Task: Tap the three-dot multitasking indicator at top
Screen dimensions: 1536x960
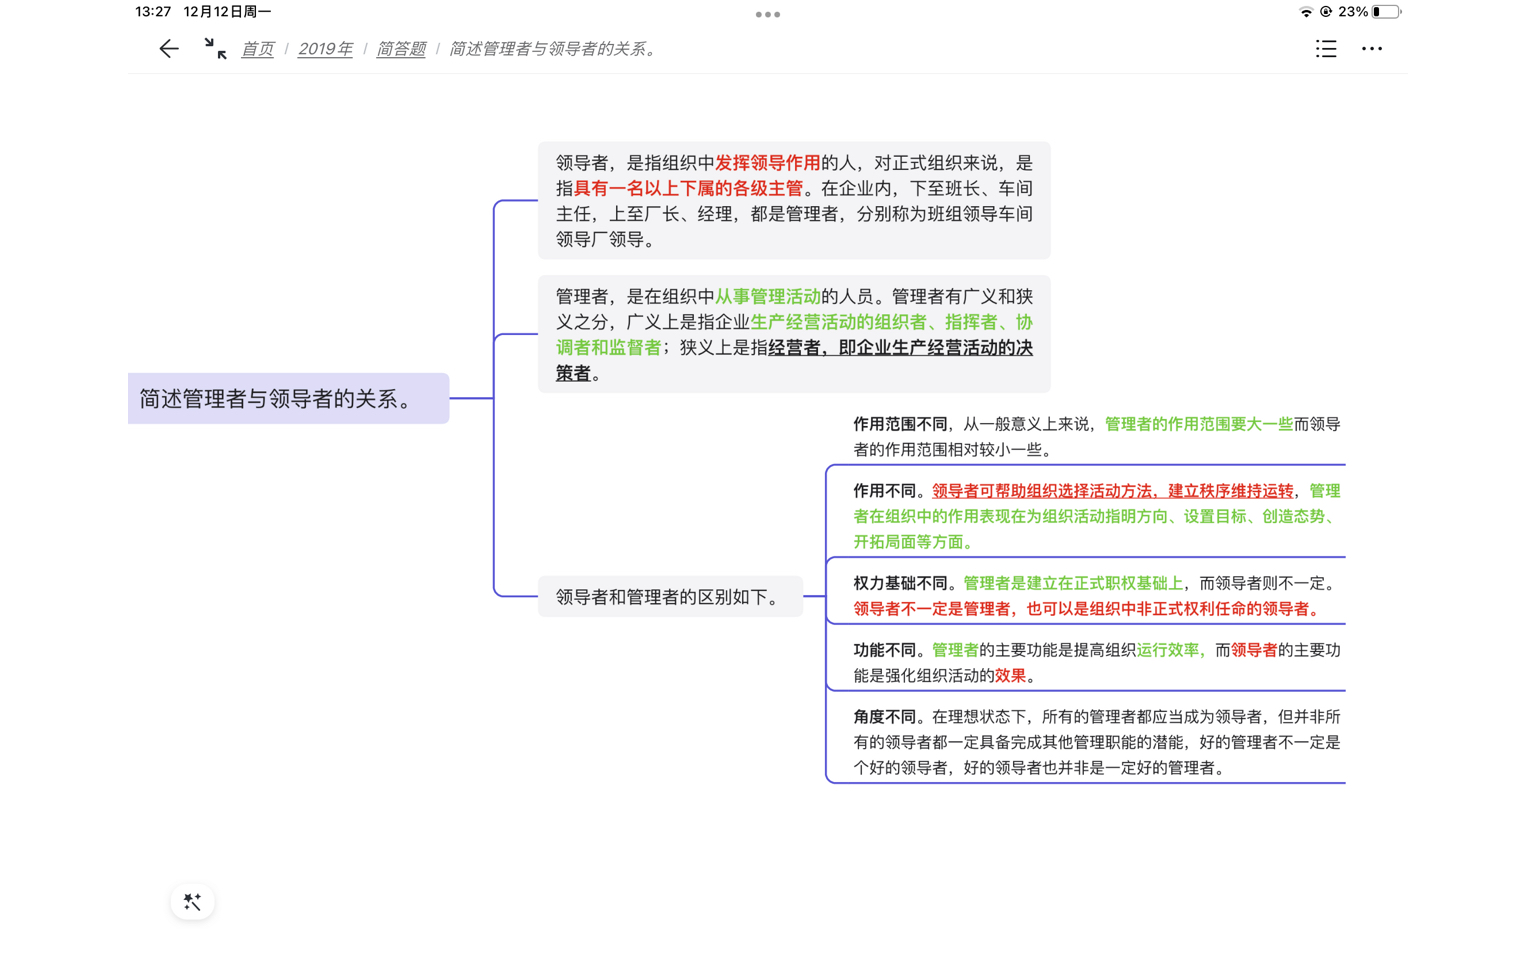Action: point(768,14)
